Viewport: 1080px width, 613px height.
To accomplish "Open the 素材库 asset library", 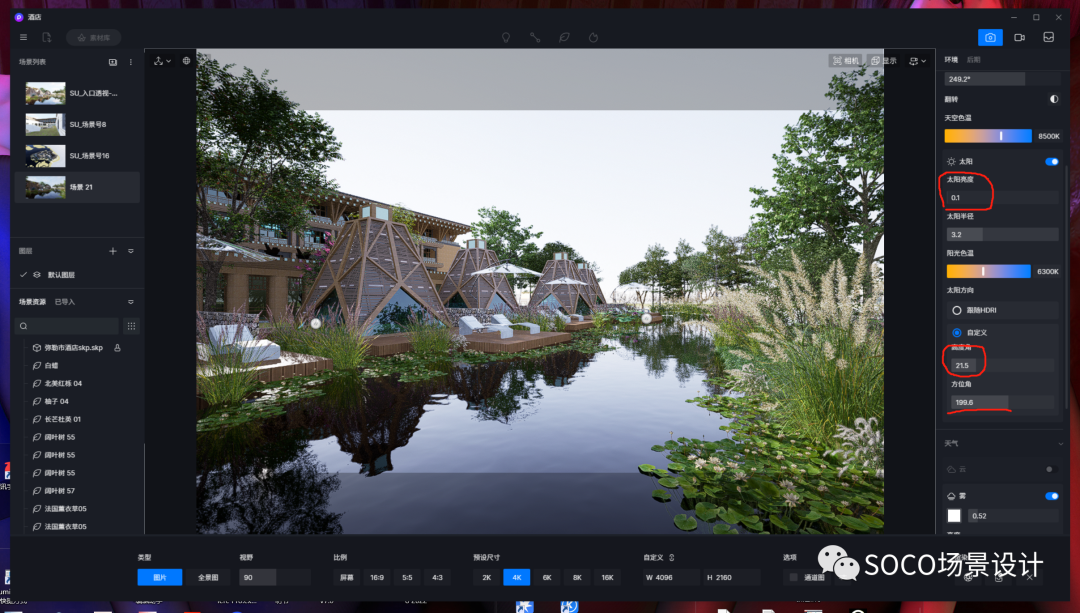I will coord(94,37).
